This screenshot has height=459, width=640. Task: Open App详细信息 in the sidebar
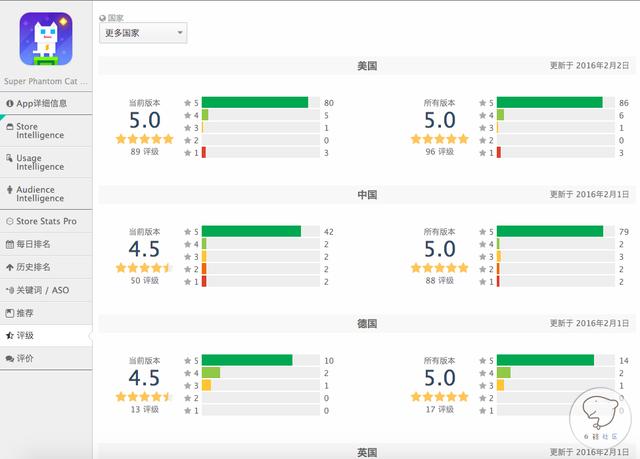pos(46,103)
